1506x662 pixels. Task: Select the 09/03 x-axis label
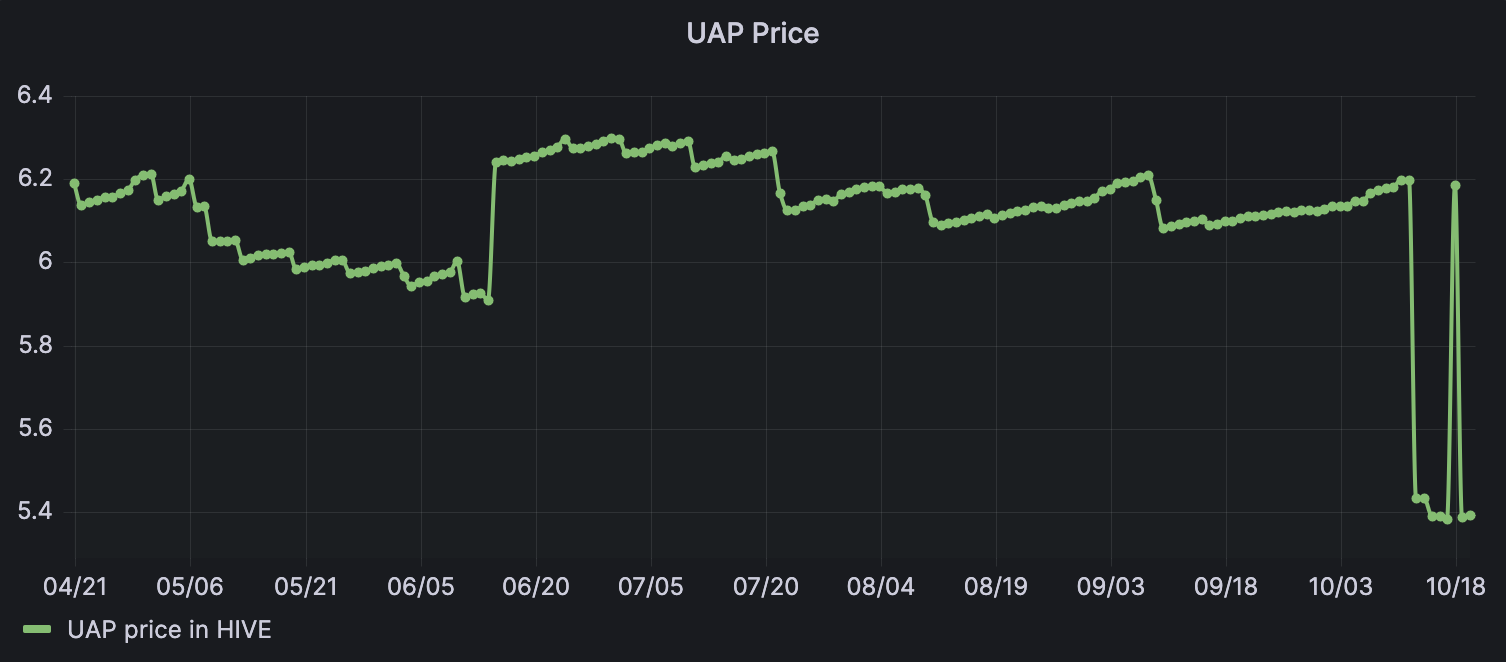pyautogui.click(x=1111, y=585)
